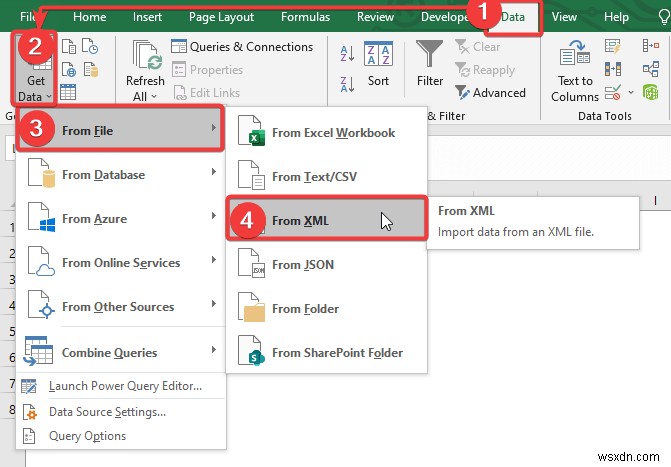Open the Help tab
The height and width of the screenshot is (467, 671).
pyautogui.click(x=616, y=17)
